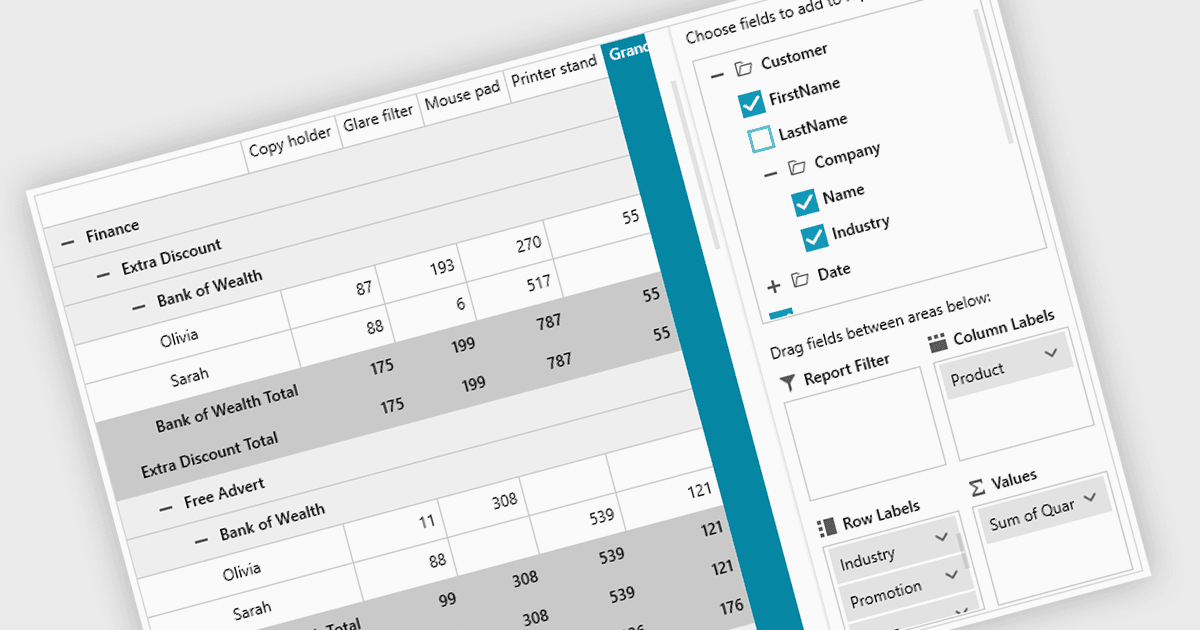Click the Company folder icon
Viewport: 1200px width, 630px height.
[x=797, y=166]
